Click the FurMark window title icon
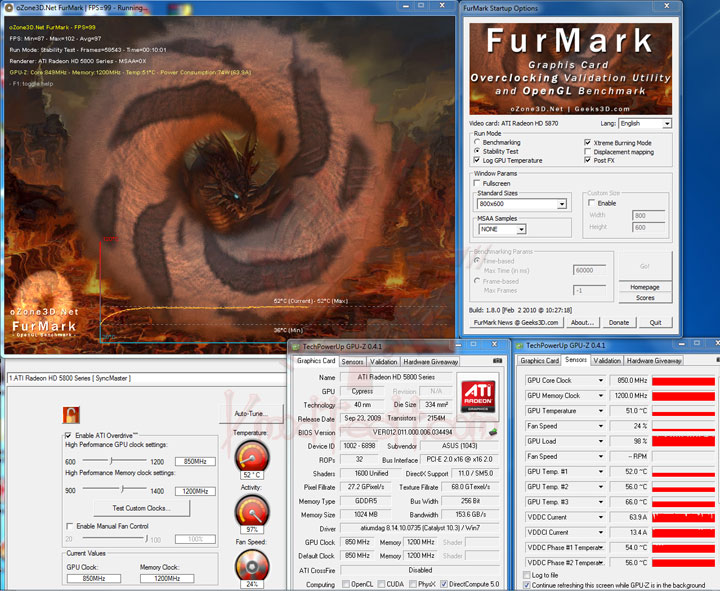 click(9, 7)
